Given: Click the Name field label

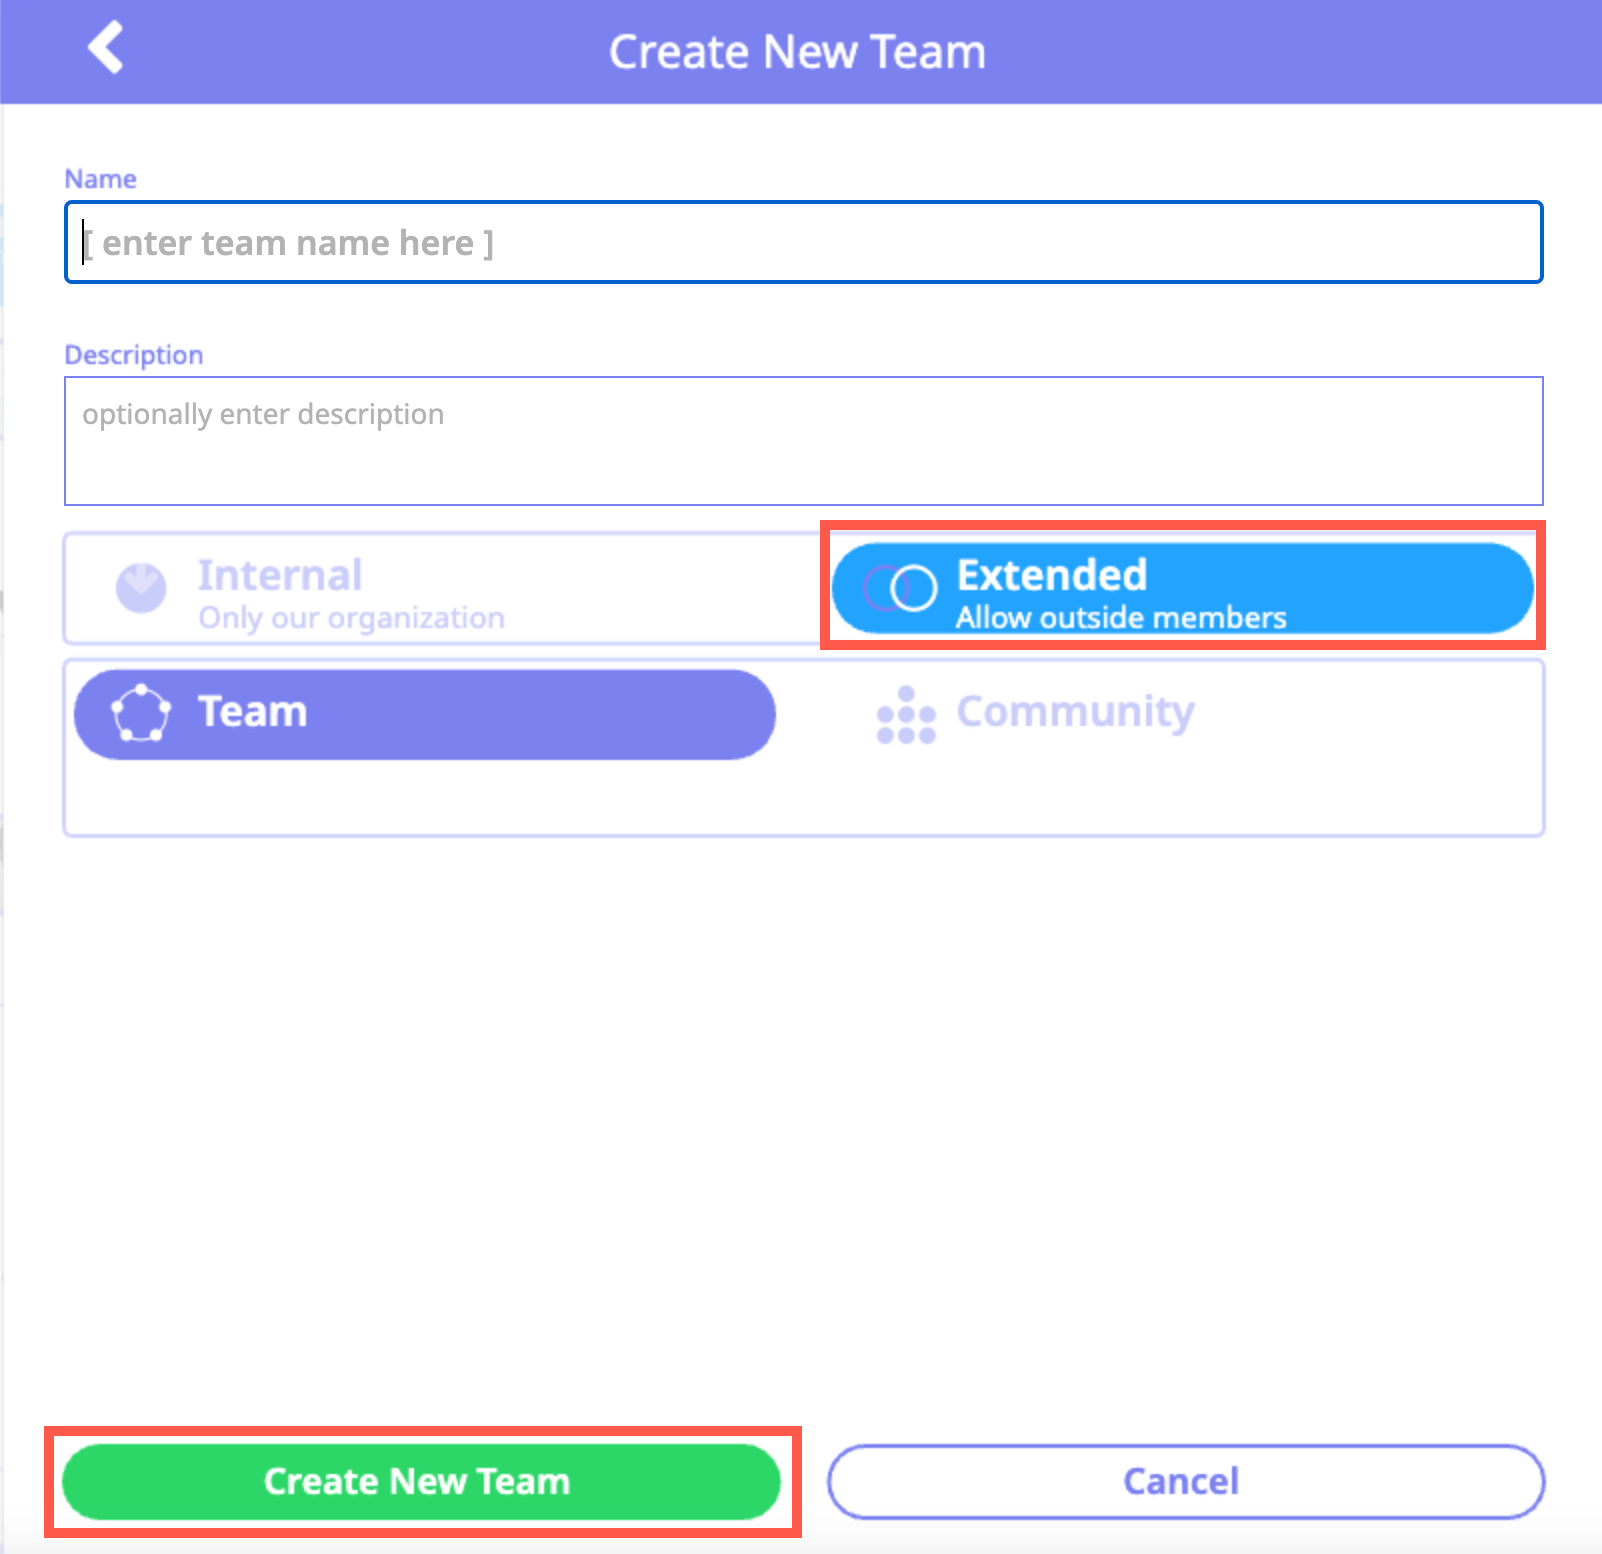Looking at the screenshot, I should [100, 179].
